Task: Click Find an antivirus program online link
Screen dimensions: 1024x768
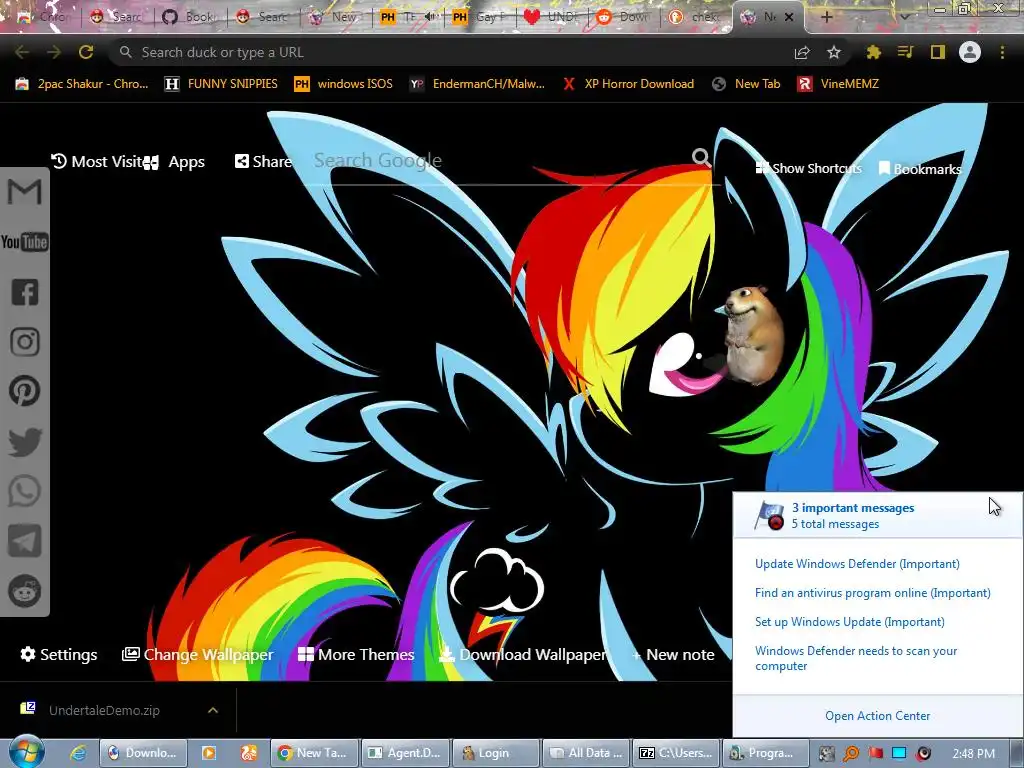Action: 872,593
